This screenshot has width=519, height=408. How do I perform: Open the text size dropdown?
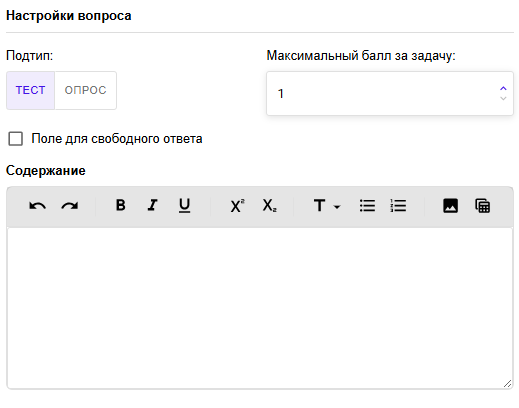327,206
